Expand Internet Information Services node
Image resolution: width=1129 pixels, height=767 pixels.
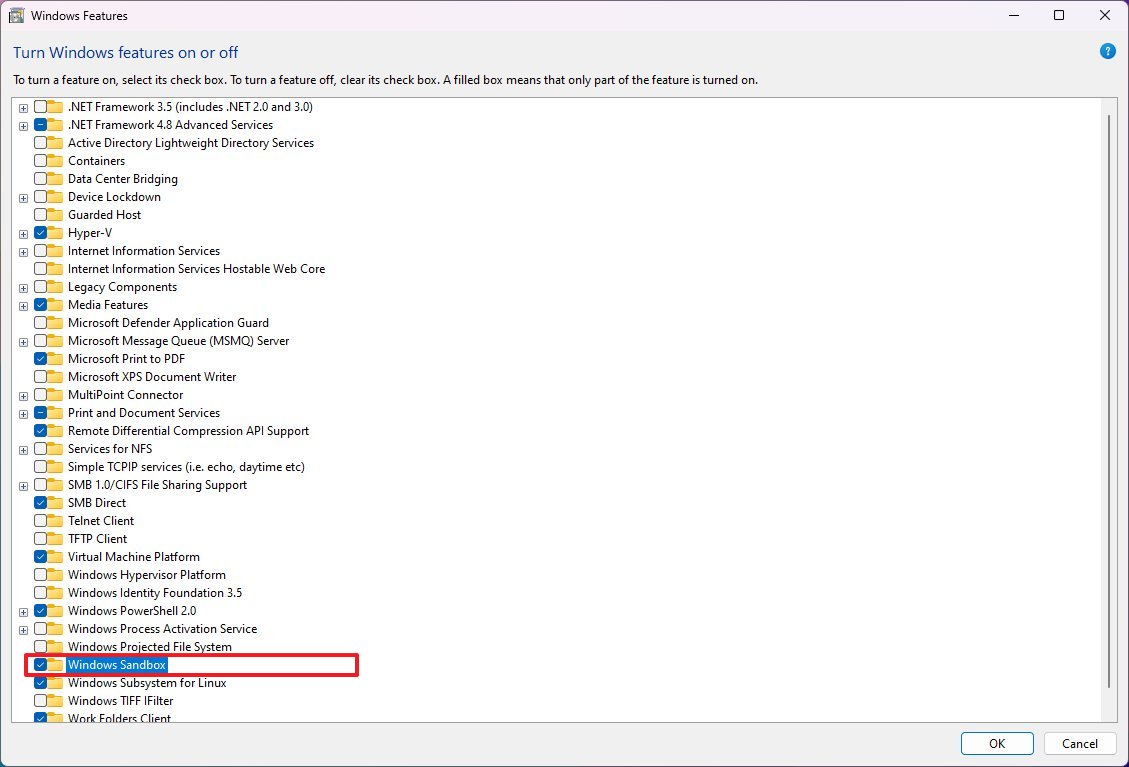23,252
